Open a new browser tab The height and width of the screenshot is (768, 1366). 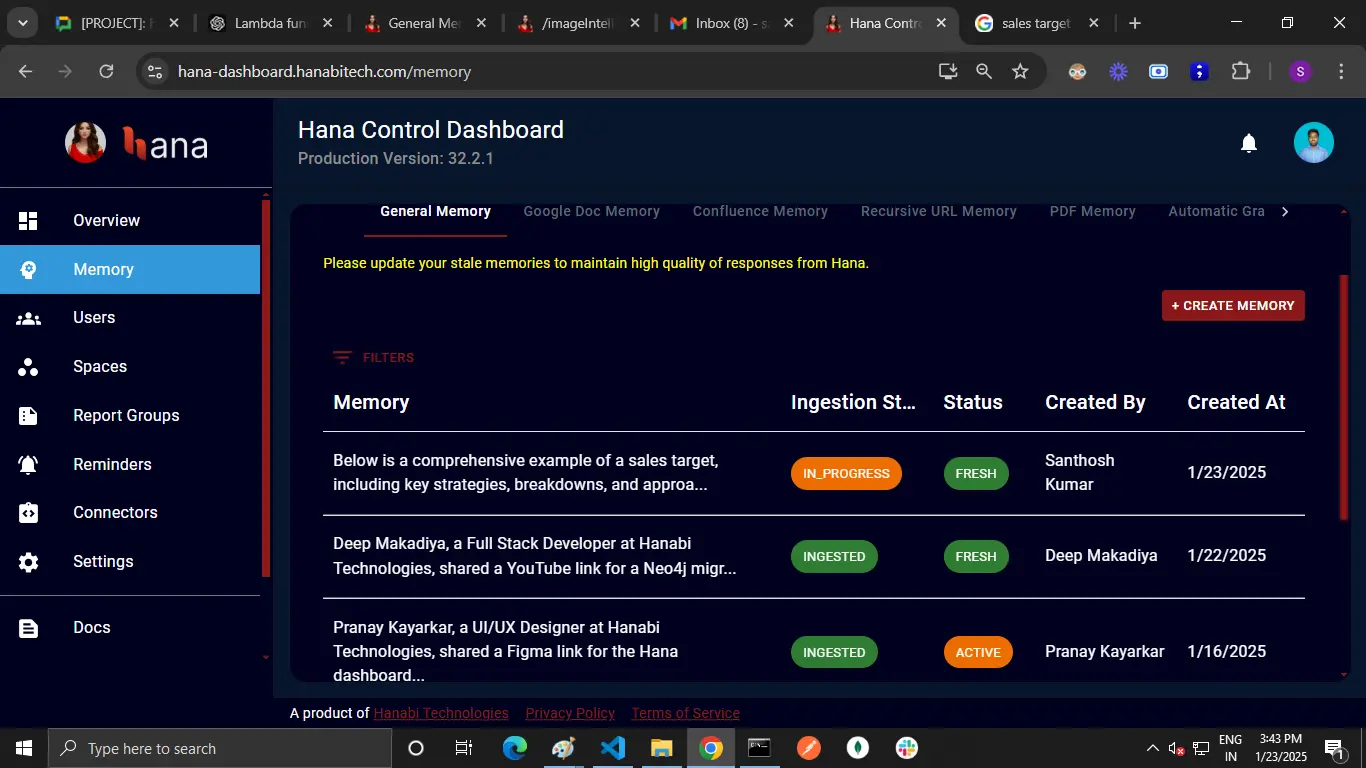point(1134,23)
